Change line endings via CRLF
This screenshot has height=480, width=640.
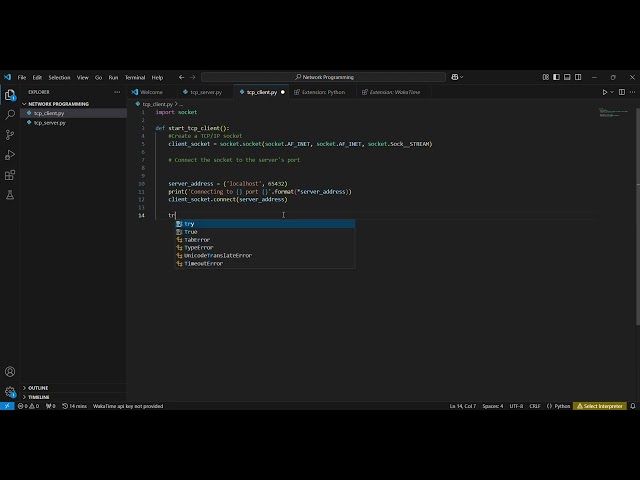click(x=535, y=406)
